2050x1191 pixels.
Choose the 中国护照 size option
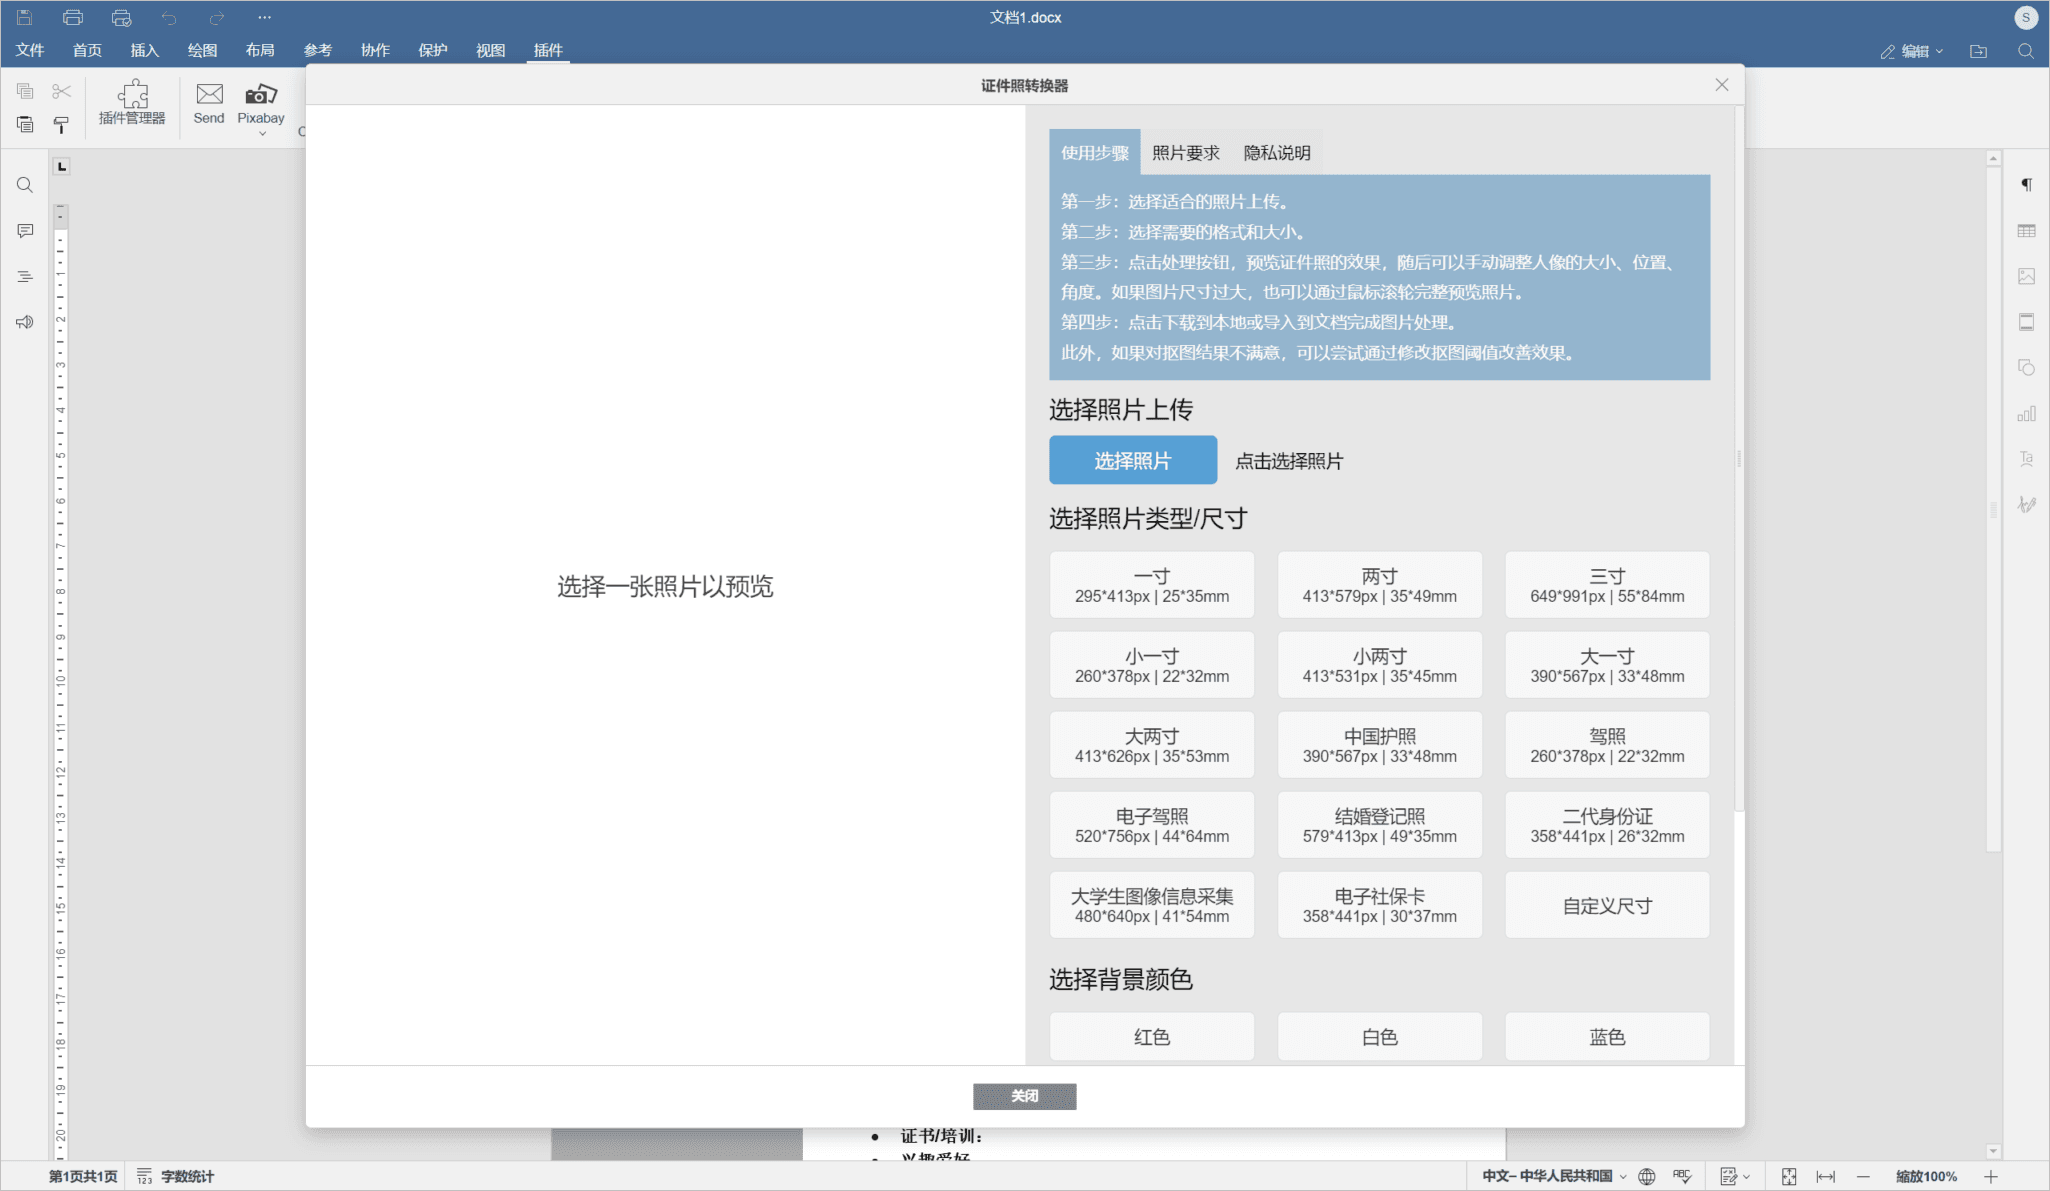(1378, 744)
